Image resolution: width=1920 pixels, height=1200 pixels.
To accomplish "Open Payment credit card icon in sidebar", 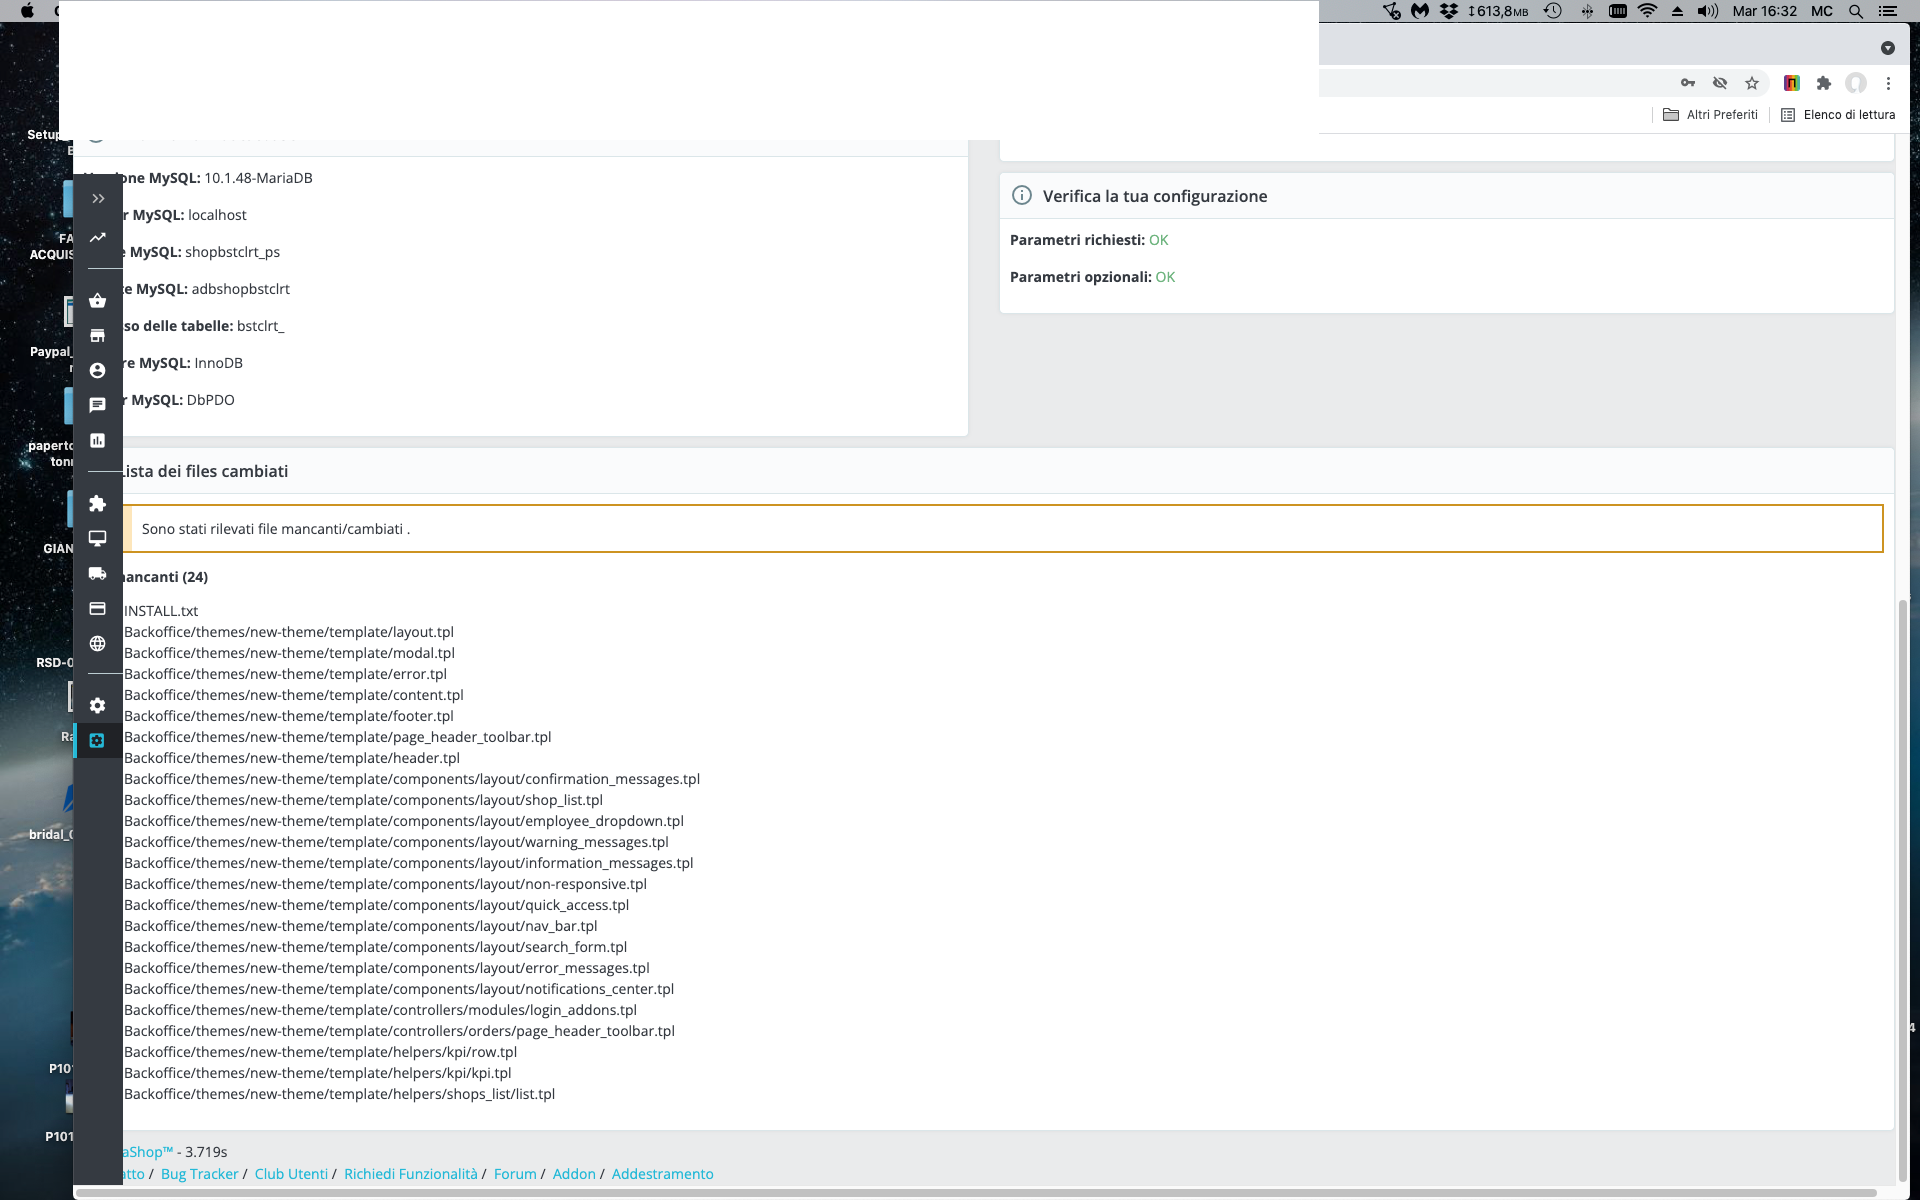I will pos(98,609).
